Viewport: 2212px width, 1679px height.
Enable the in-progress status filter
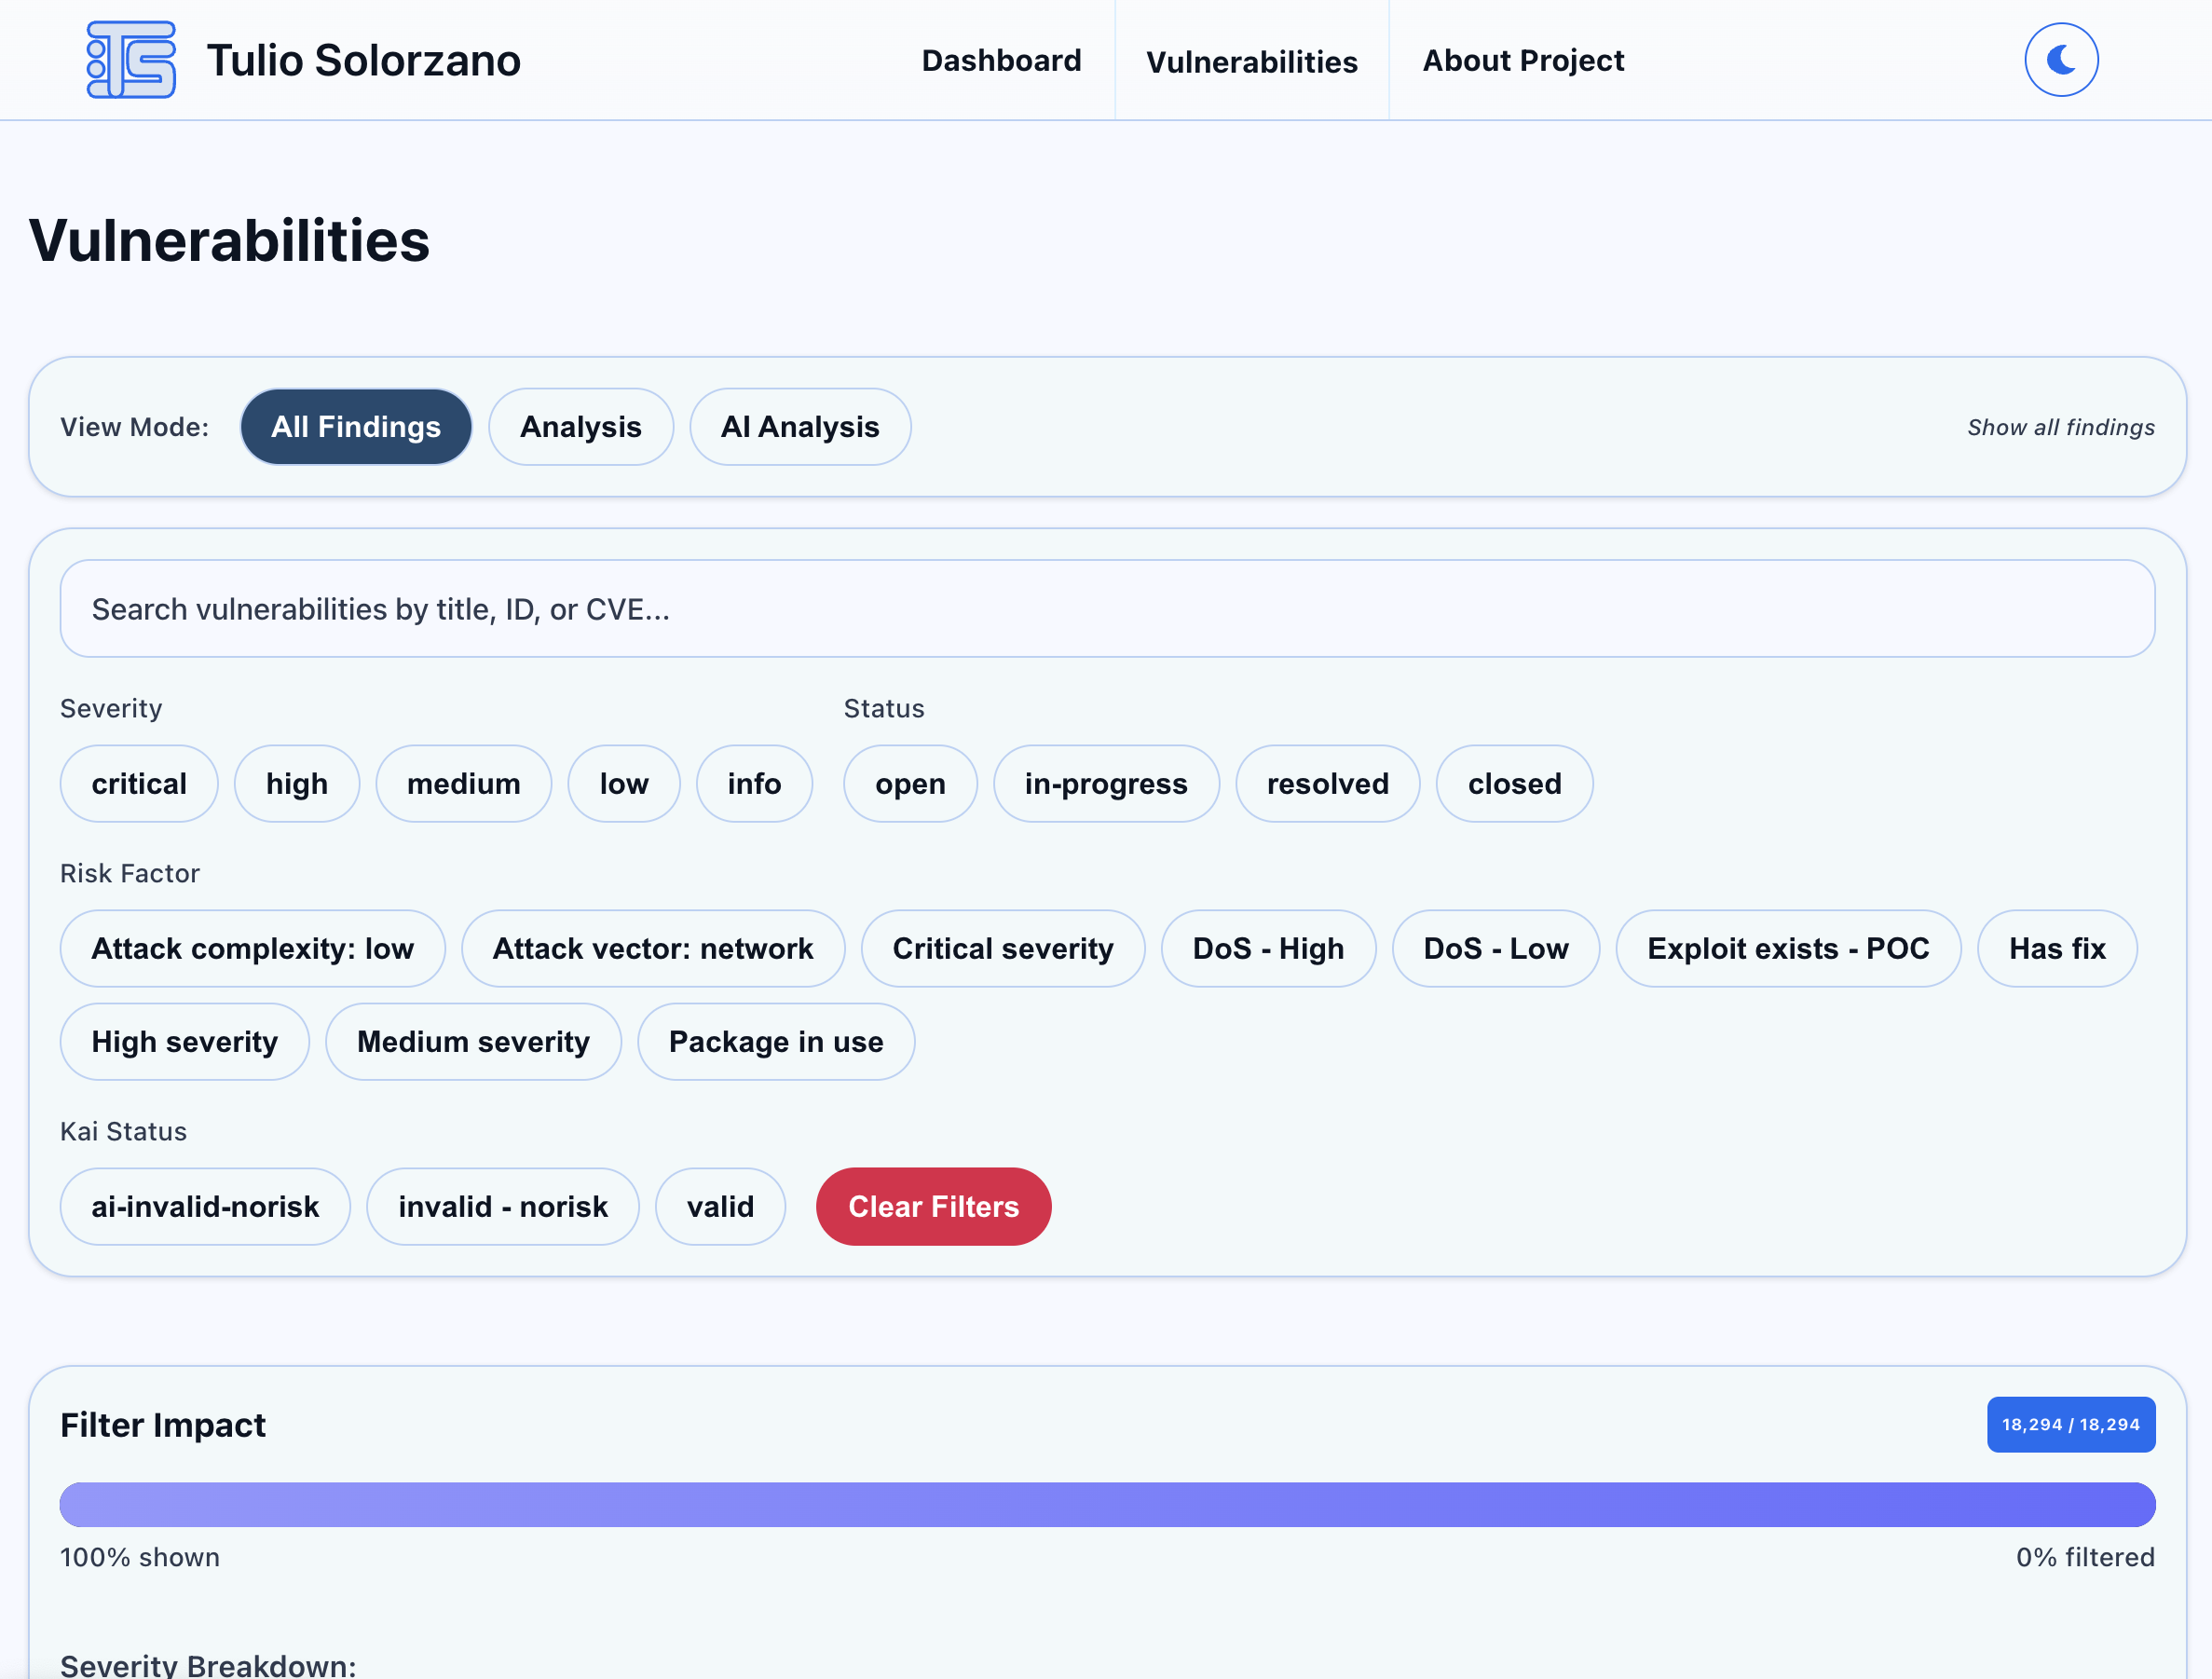coord(1106,784)
